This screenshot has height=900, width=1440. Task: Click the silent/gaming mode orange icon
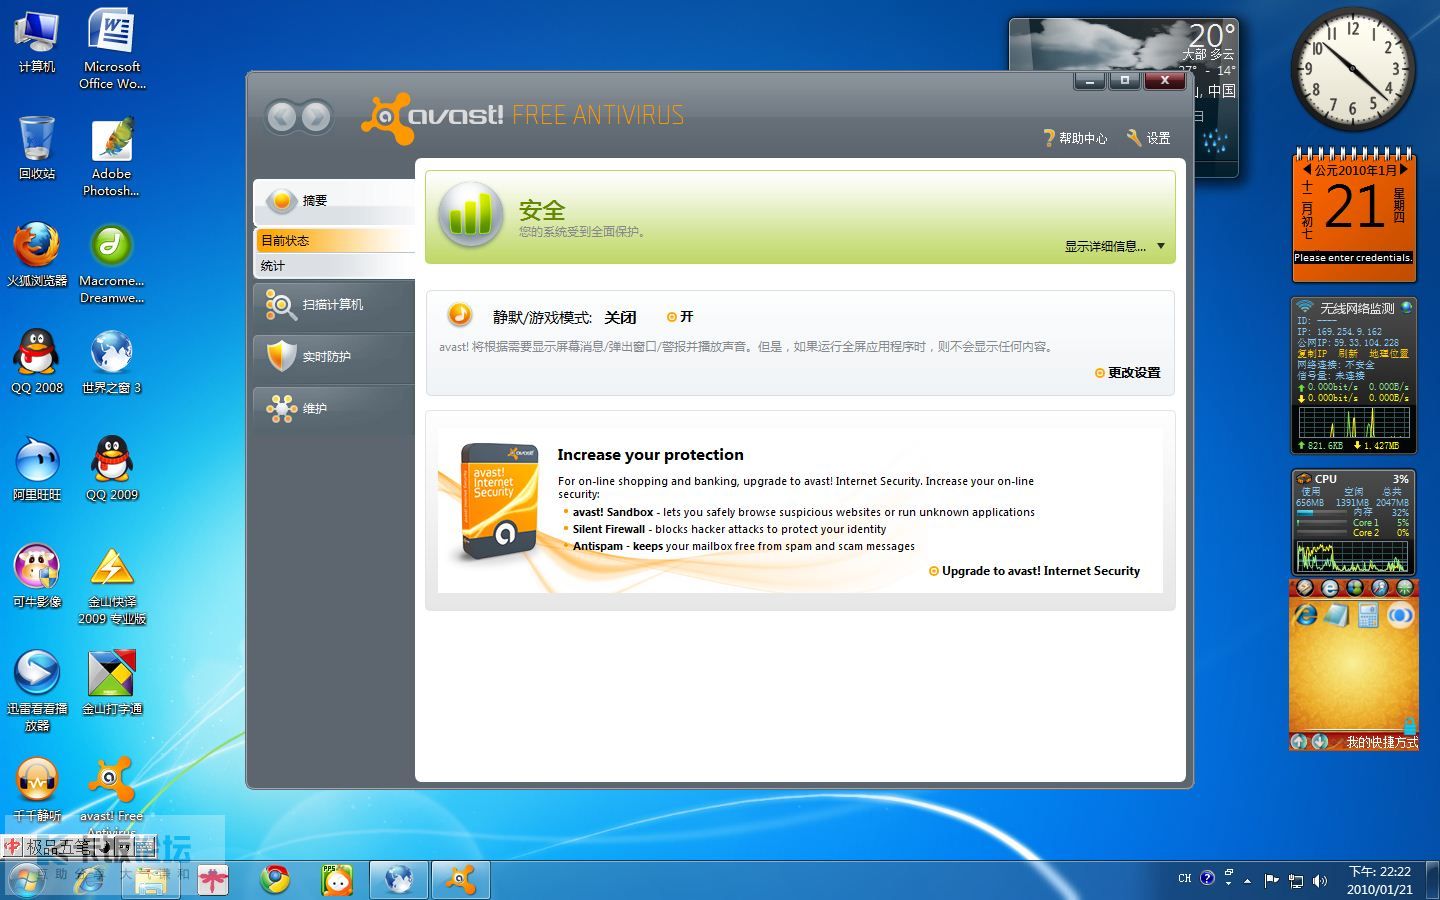coord(459,315)
